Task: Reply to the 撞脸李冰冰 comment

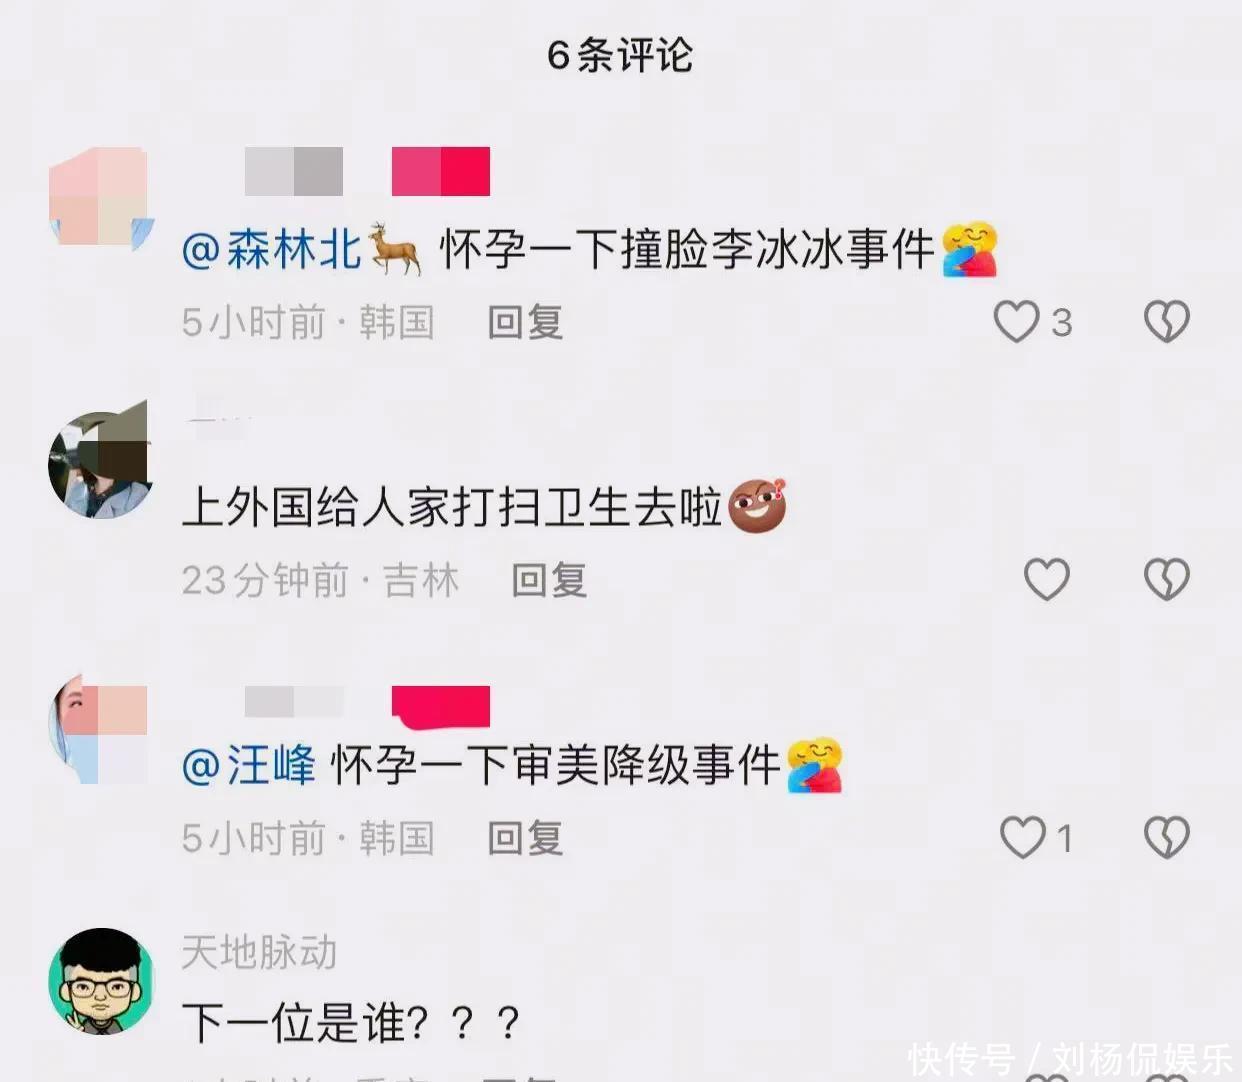Action: coord(525,322)
